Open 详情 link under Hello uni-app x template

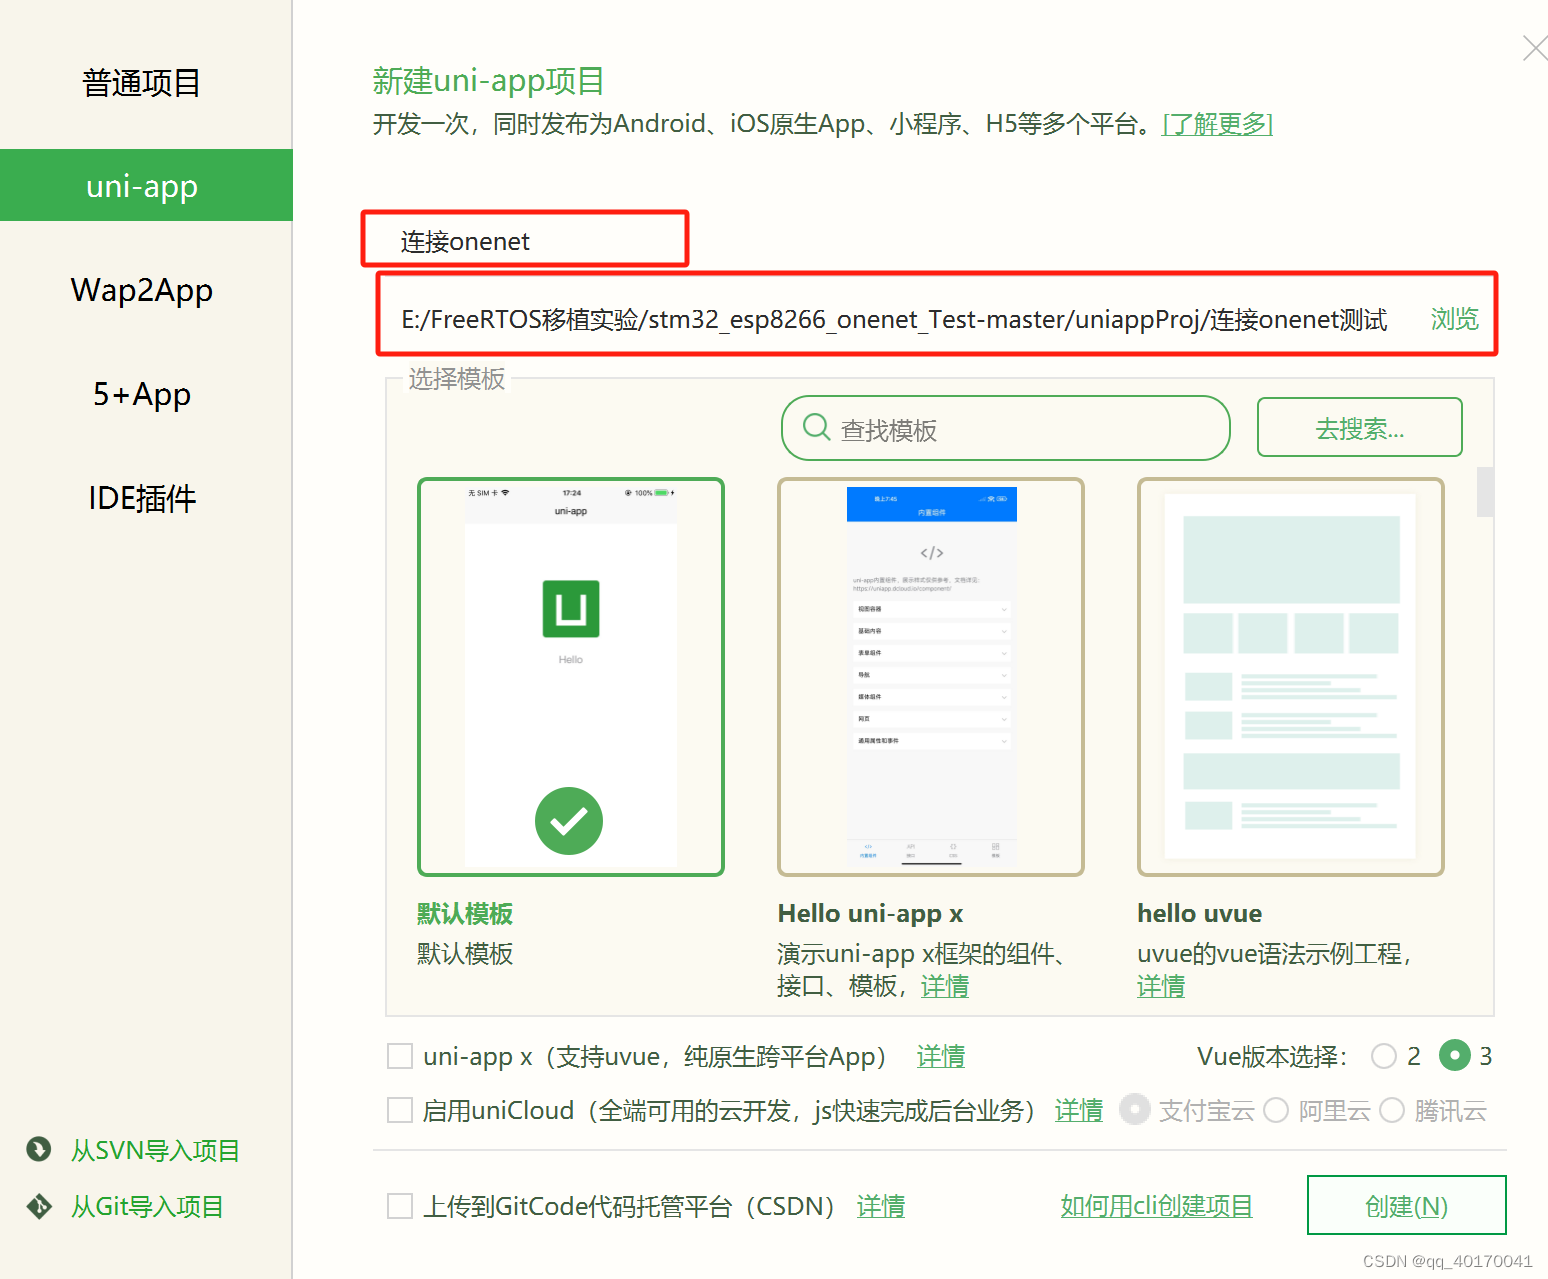pos(945,986)
